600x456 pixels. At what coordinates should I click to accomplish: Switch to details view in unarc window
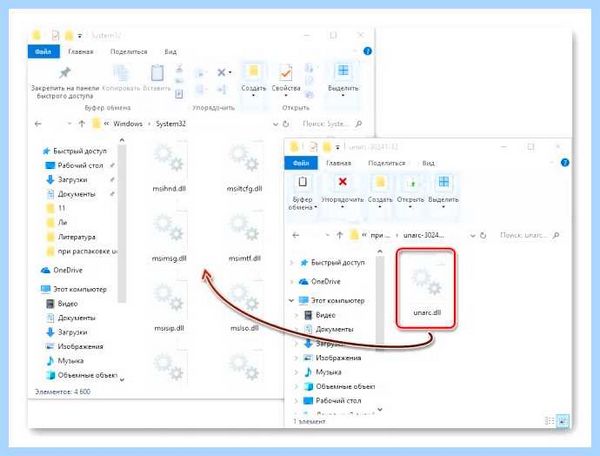click(549, 421)
